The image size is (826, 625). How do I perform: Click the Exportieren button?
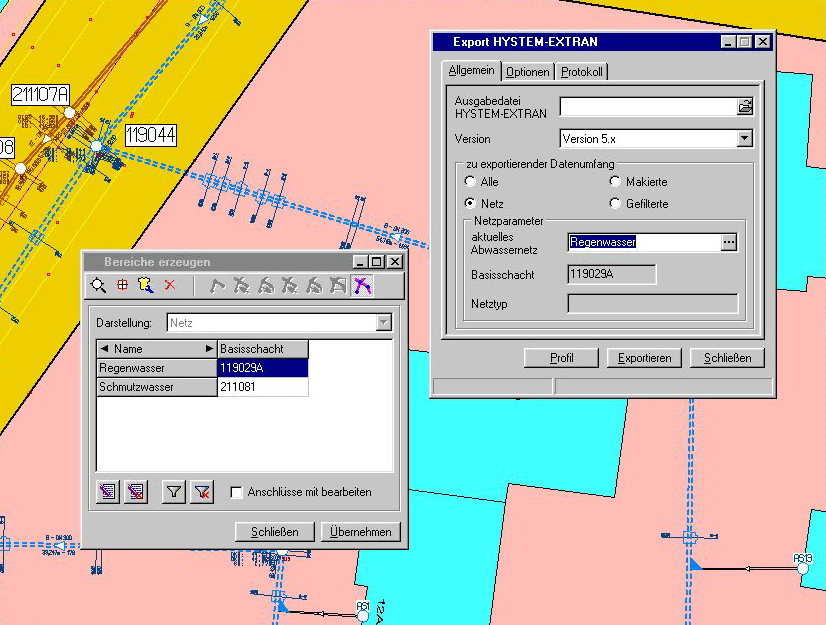tap(644, 358)
